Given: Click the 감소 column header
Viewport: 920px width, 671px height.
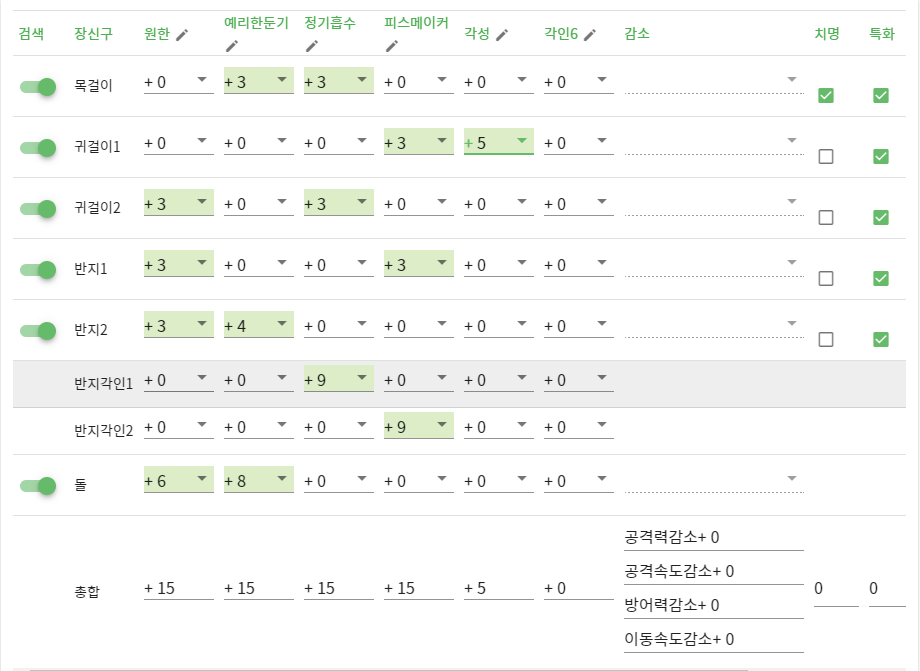Looking at the screenshot, I should pos(637,34).
